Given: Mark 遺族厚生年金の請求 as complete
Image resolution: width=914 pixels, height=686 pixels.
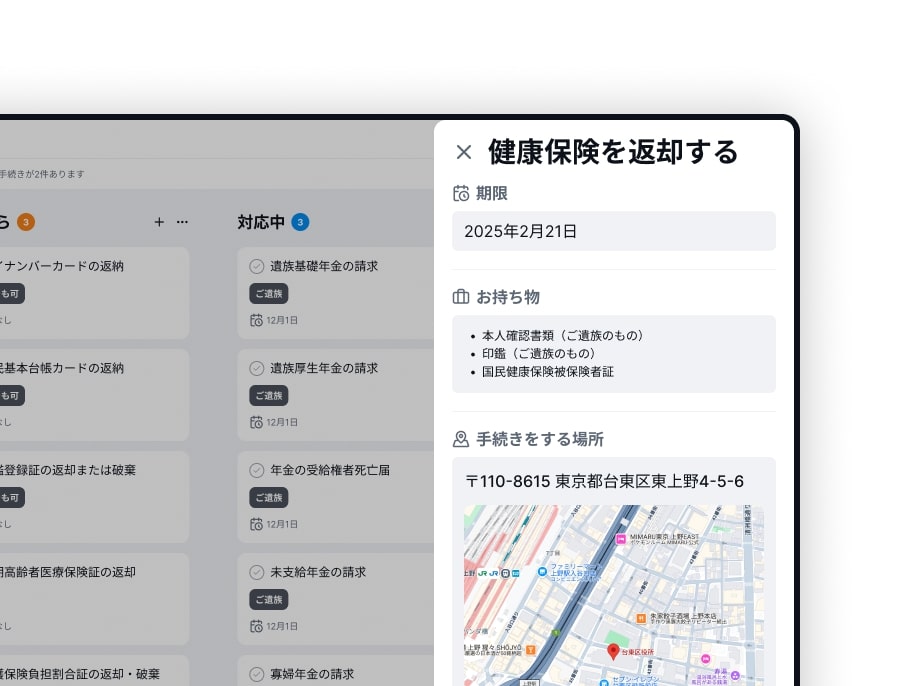Looking at the screenshot, I should click(x=257, y=368).
